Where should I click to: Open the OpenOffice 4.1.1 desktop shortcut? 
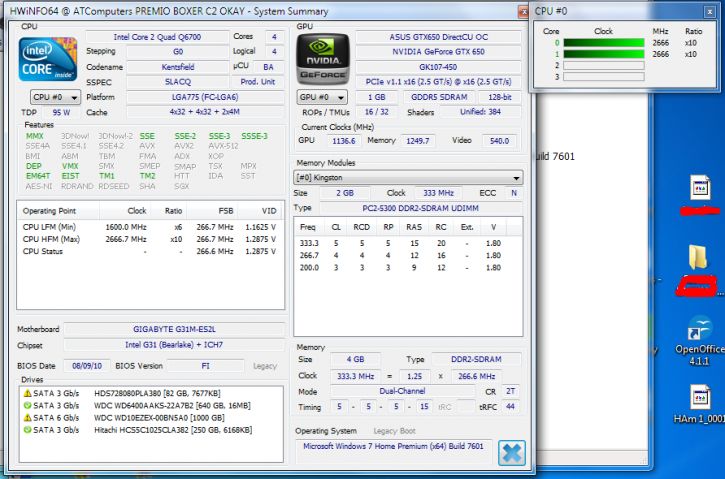[x=700, y=341]
